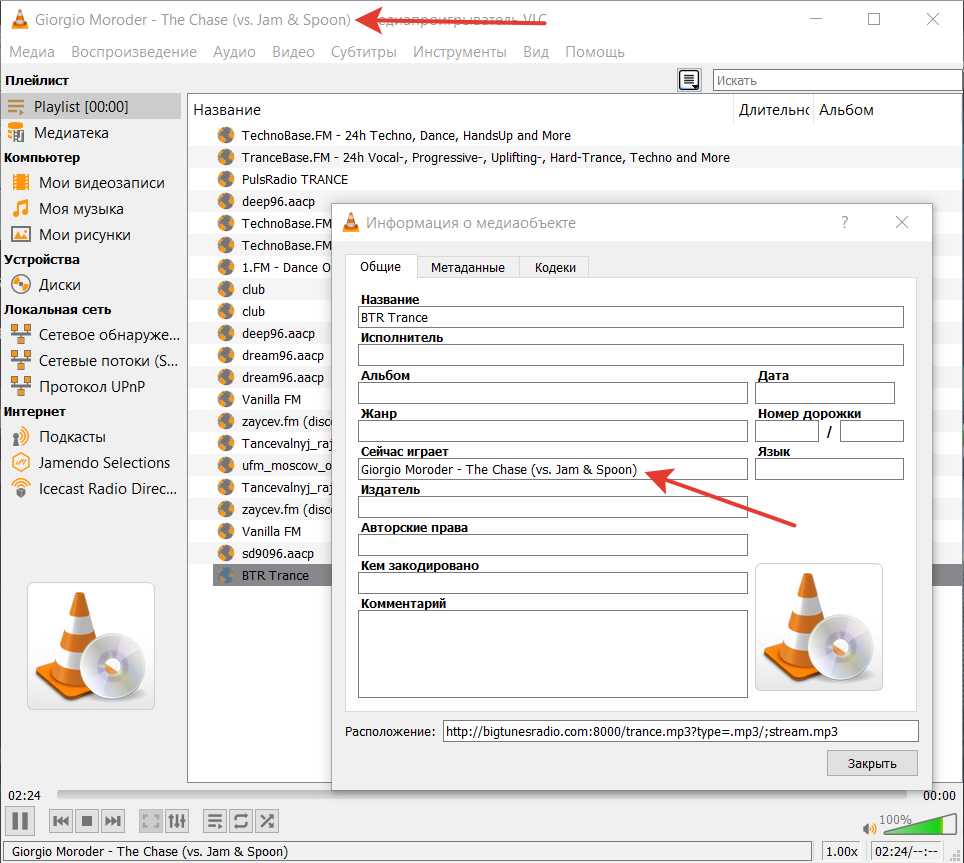The width and height of the screenshot is (964, 863).
Task: Click the Авторские права field
Action: [553, 545]
